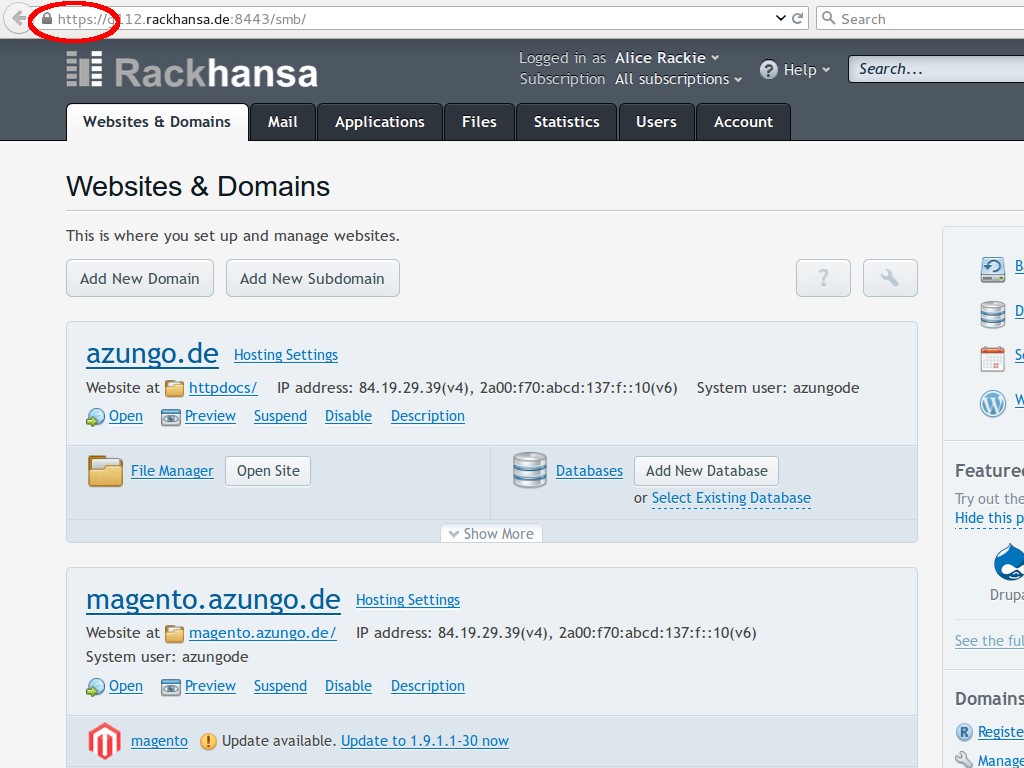Click the reload page icon in address bar
This screenshot has height=768, width=1024.
[x=797, y=18]
